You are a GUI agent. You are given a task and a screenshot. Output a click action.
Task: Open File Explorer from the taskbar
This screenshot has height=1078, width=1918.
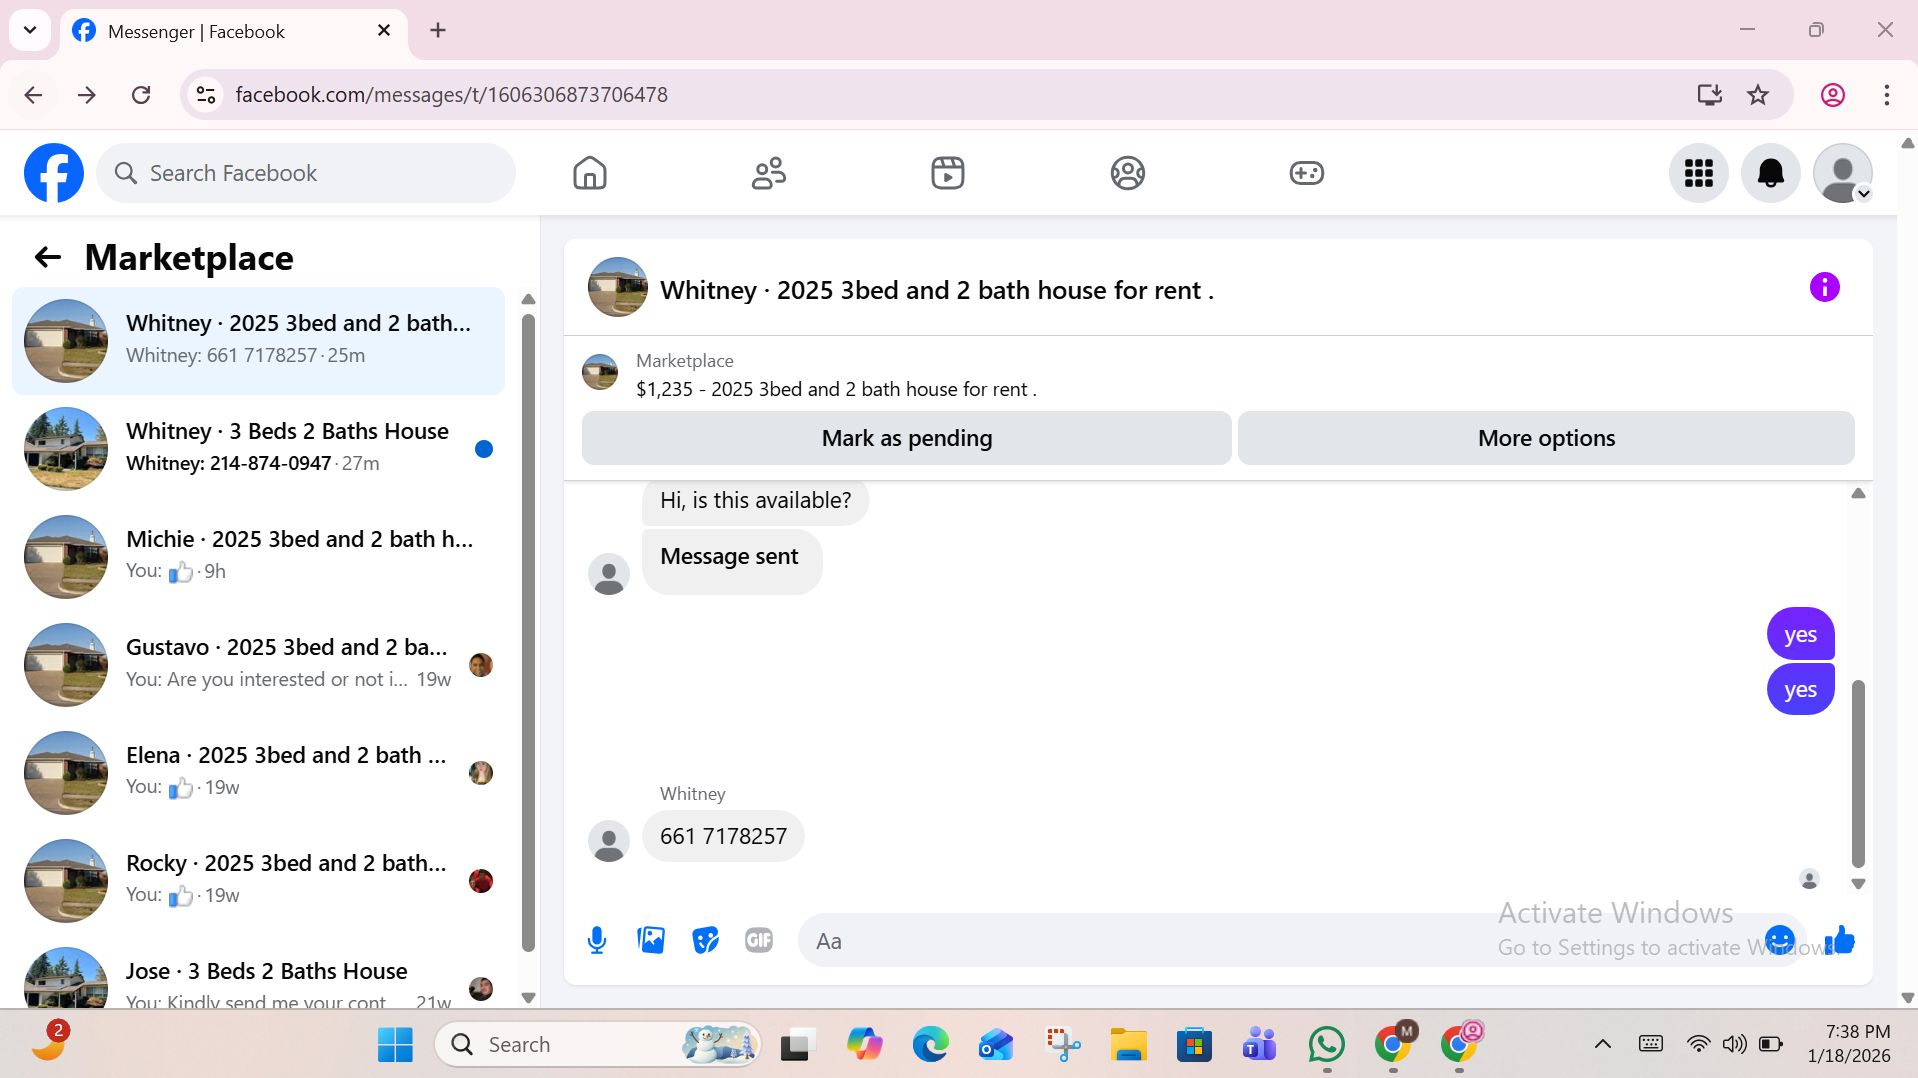click(x=1128, y=1044)
